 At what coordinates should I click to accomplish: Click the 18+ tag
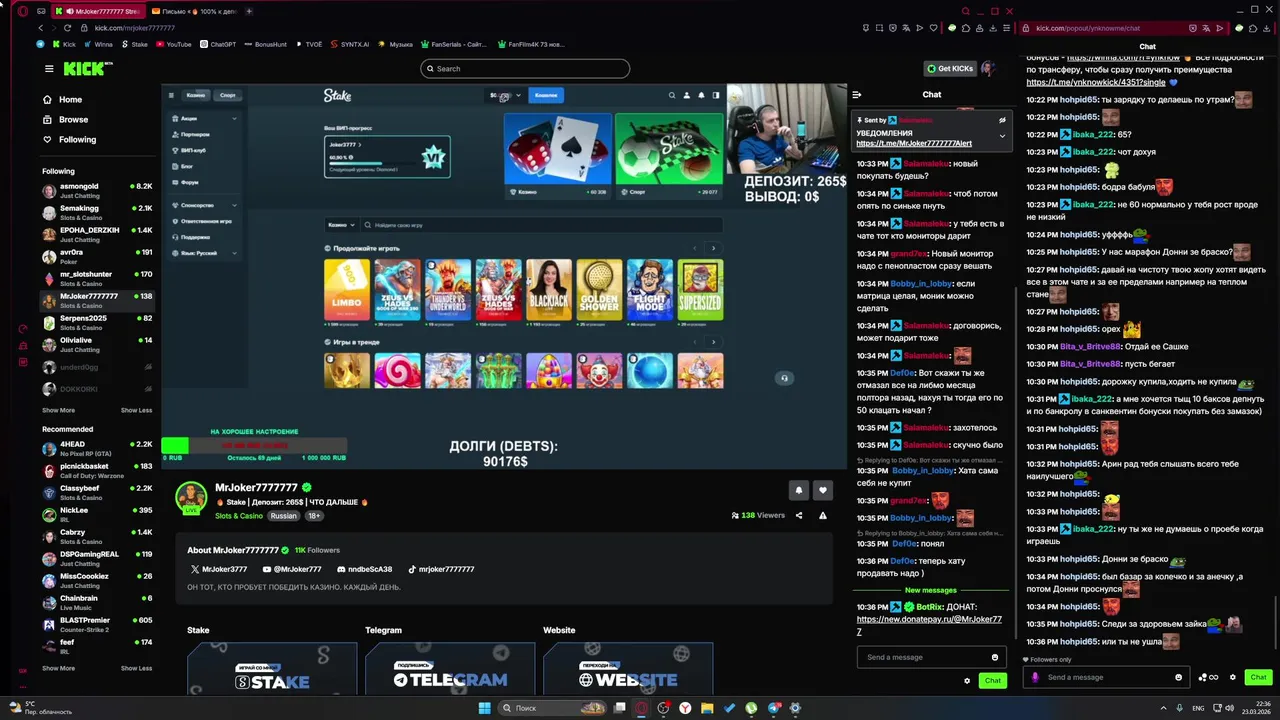[x=314, y=516]
